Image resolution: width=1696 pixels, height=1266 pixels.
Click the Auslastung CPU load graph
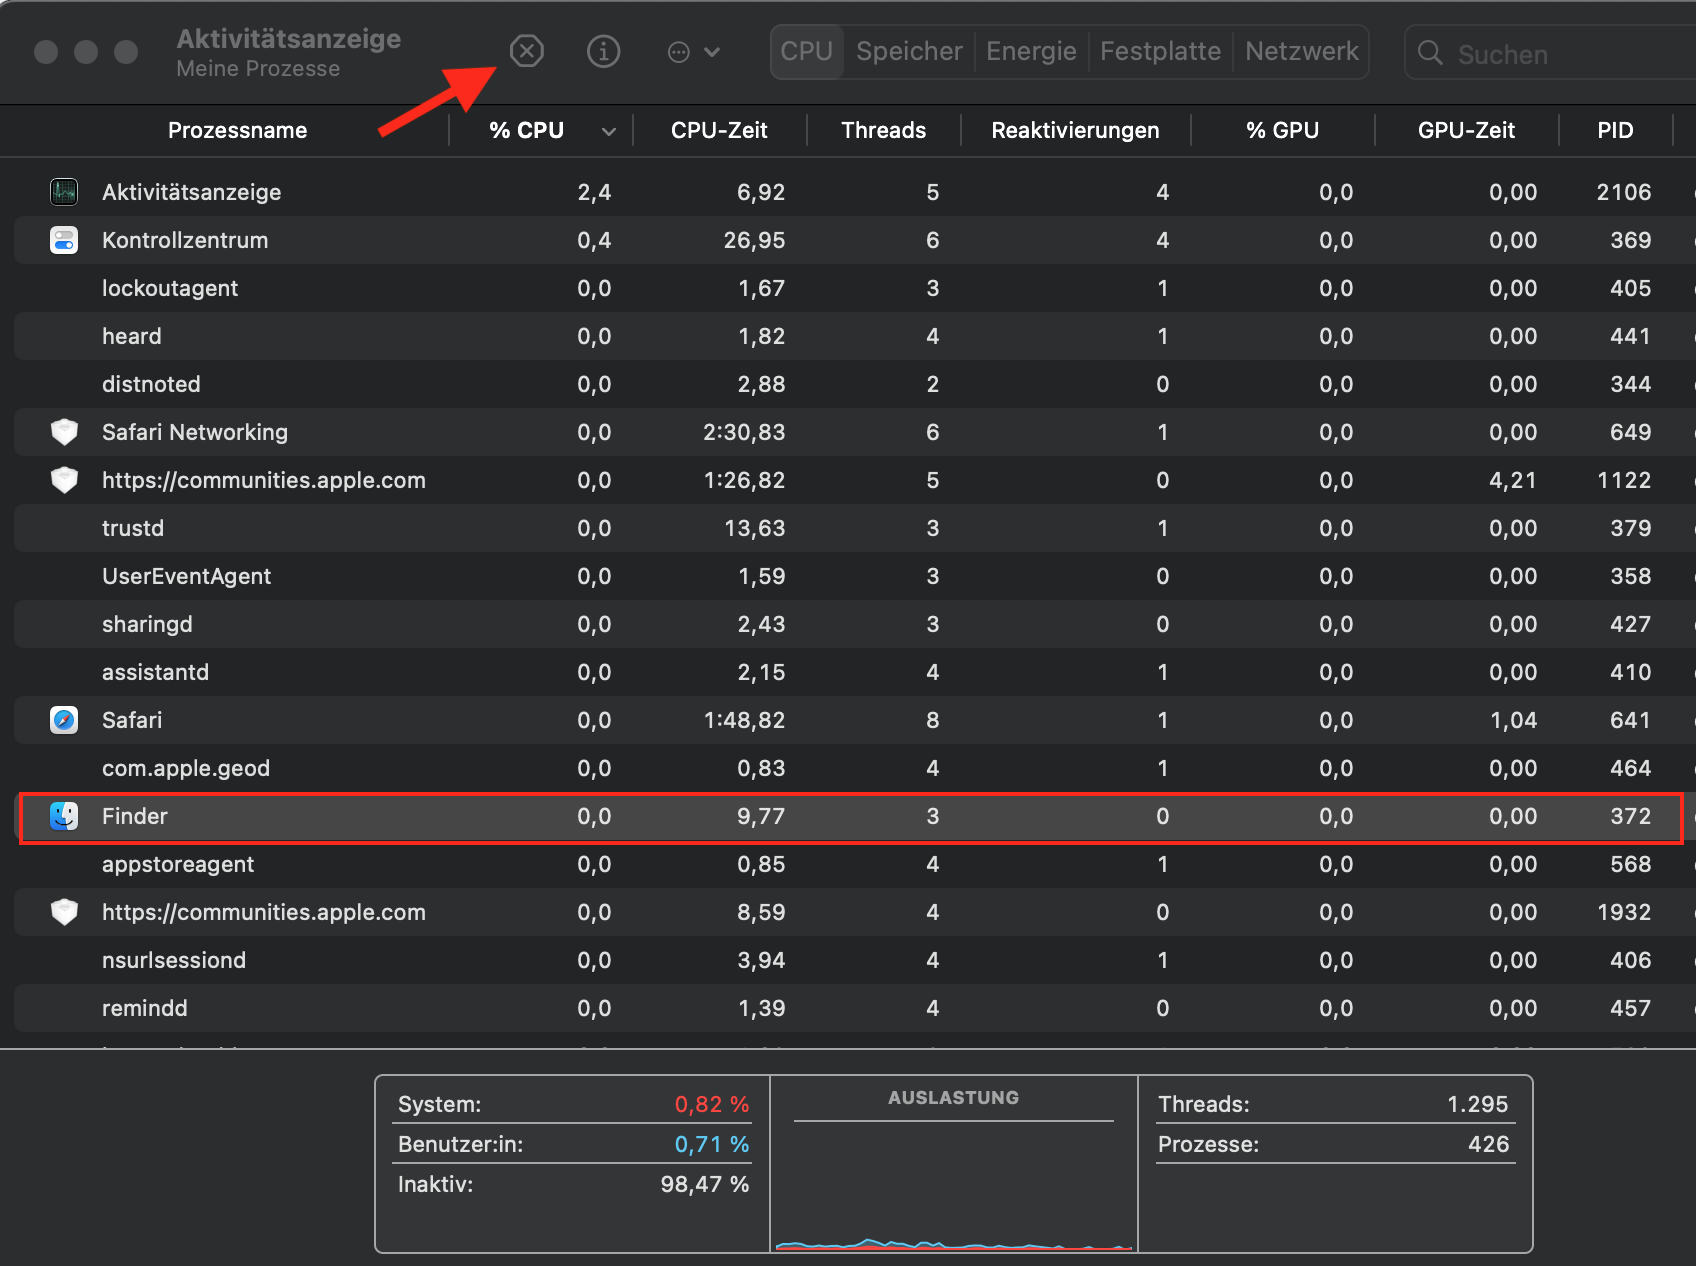pos(953,1190)
